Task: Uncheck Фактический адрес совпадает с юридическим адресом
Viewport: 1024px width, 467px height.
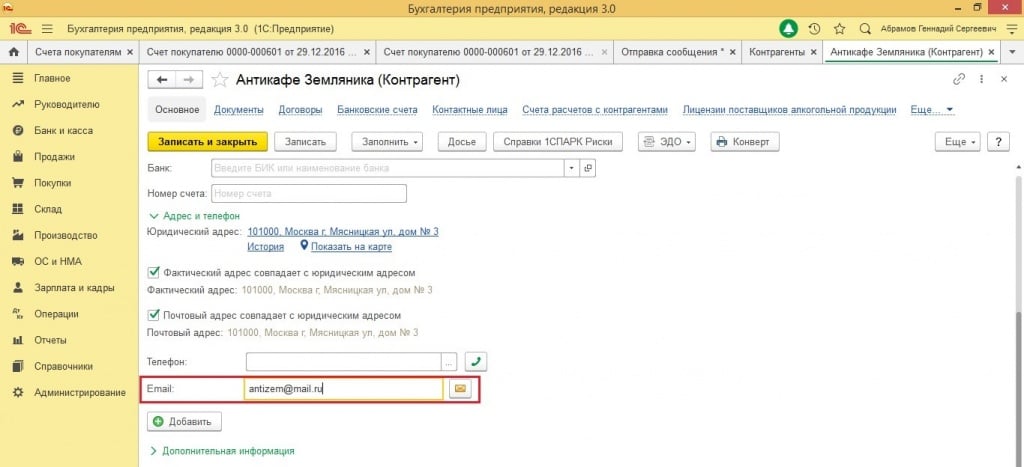Action: [154, 272]
